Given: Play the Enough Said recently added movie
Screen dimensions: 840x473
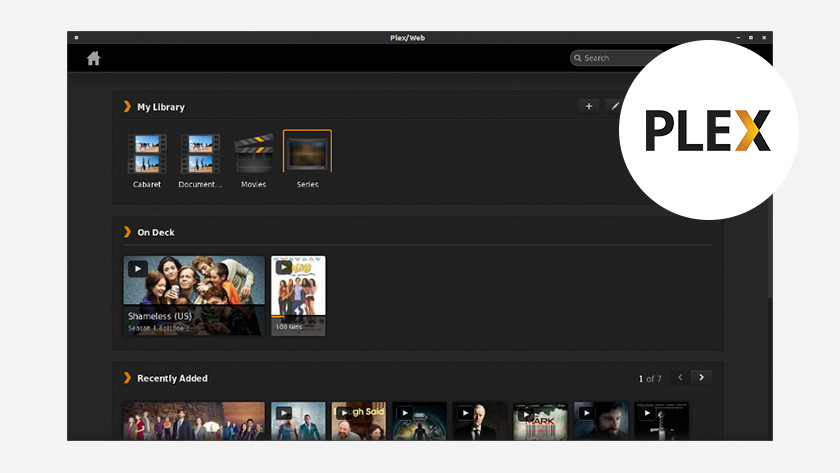Looking at the screenshot, I should tap(344, 413).
